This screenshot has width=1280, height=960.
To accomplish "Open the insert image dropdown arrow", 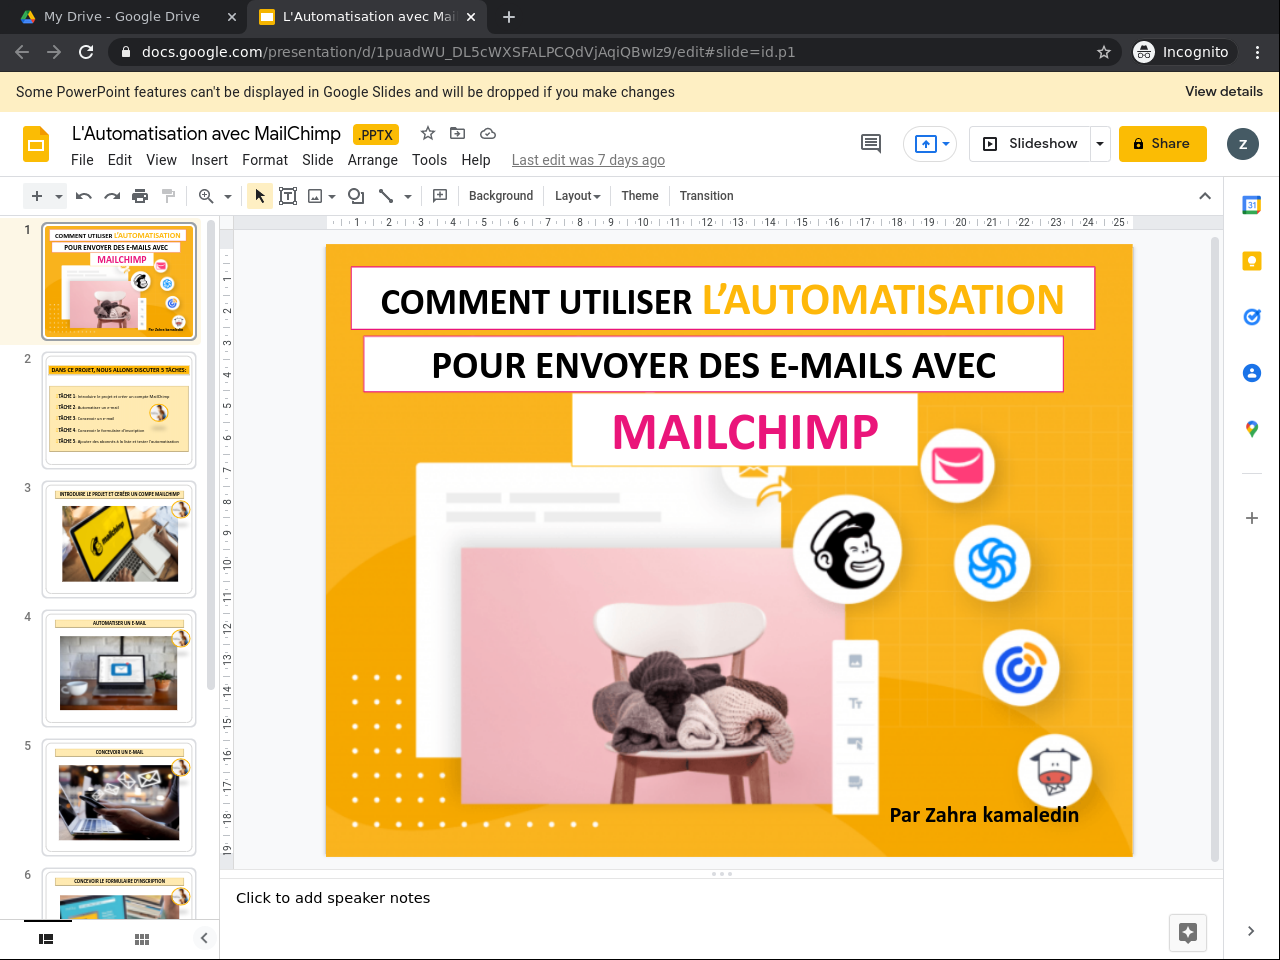I will (x=332, y=196).
